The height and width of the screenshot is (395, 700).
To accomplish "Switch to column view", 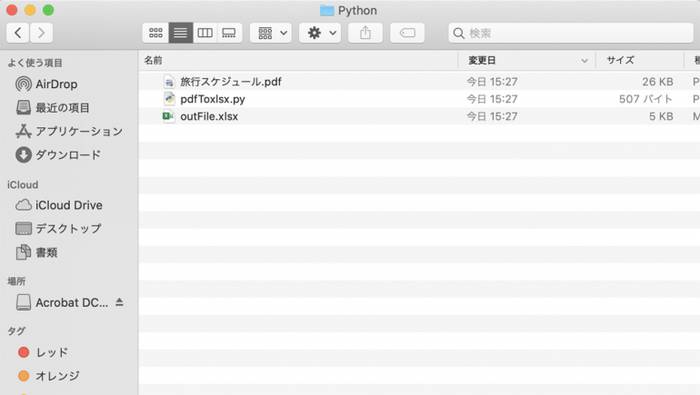I will (205, 33).
